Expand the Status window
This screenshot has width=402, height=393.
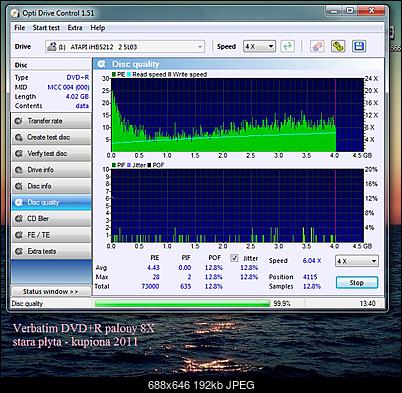pos(51,291)
